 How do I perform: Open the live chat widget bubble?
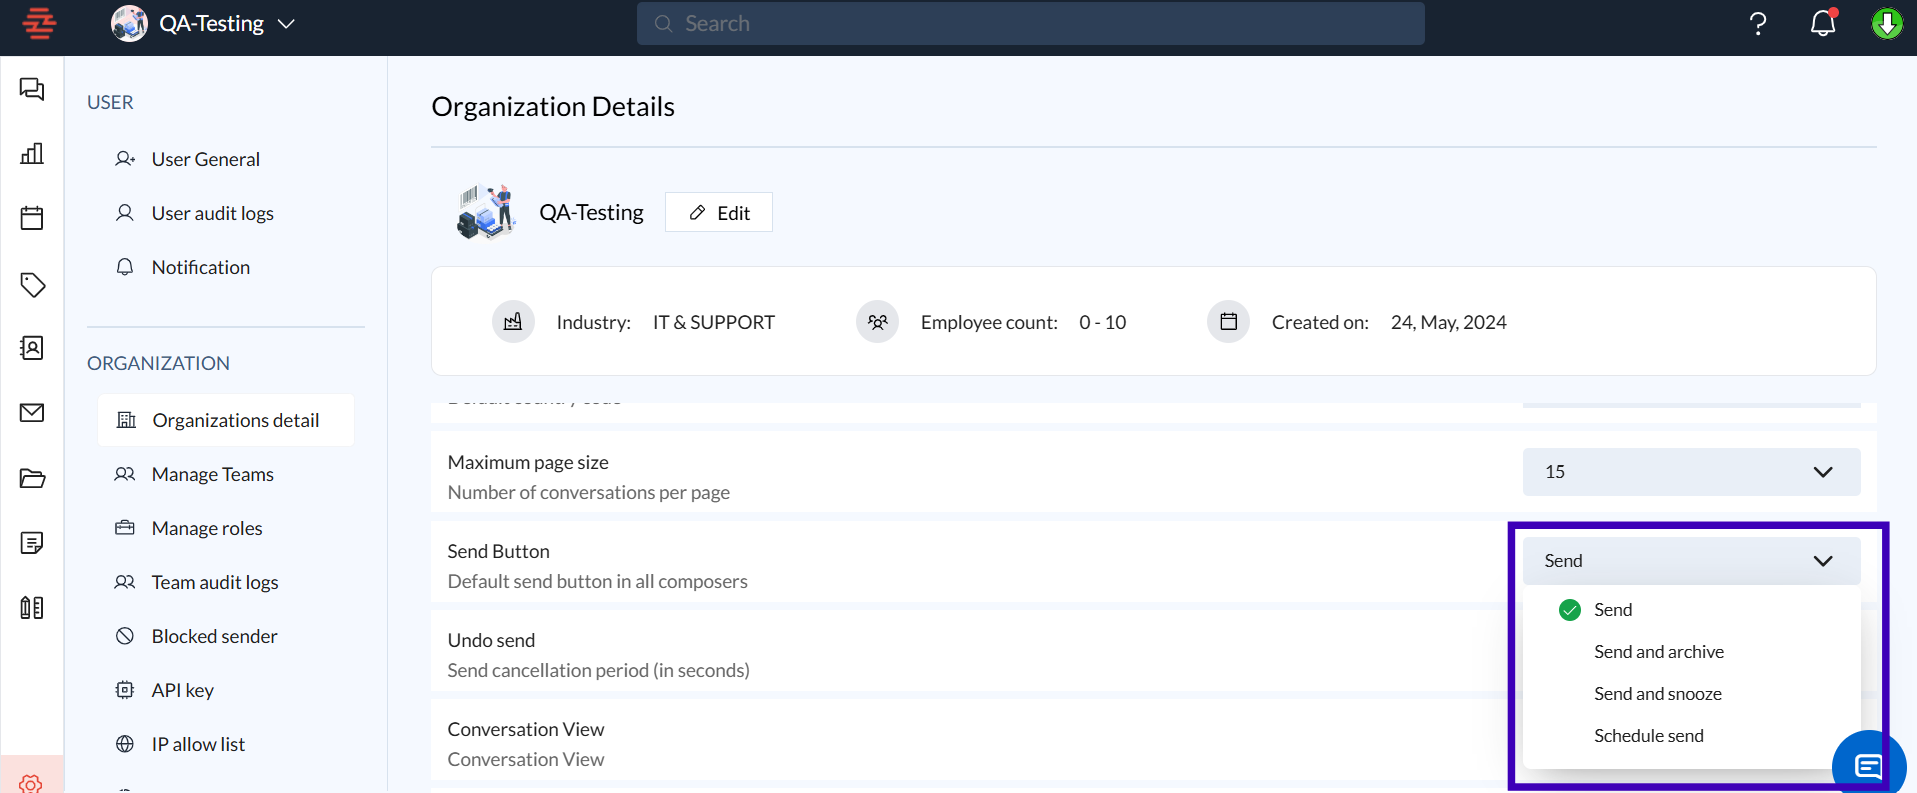pyautogui.click(x=1867, y=765)
